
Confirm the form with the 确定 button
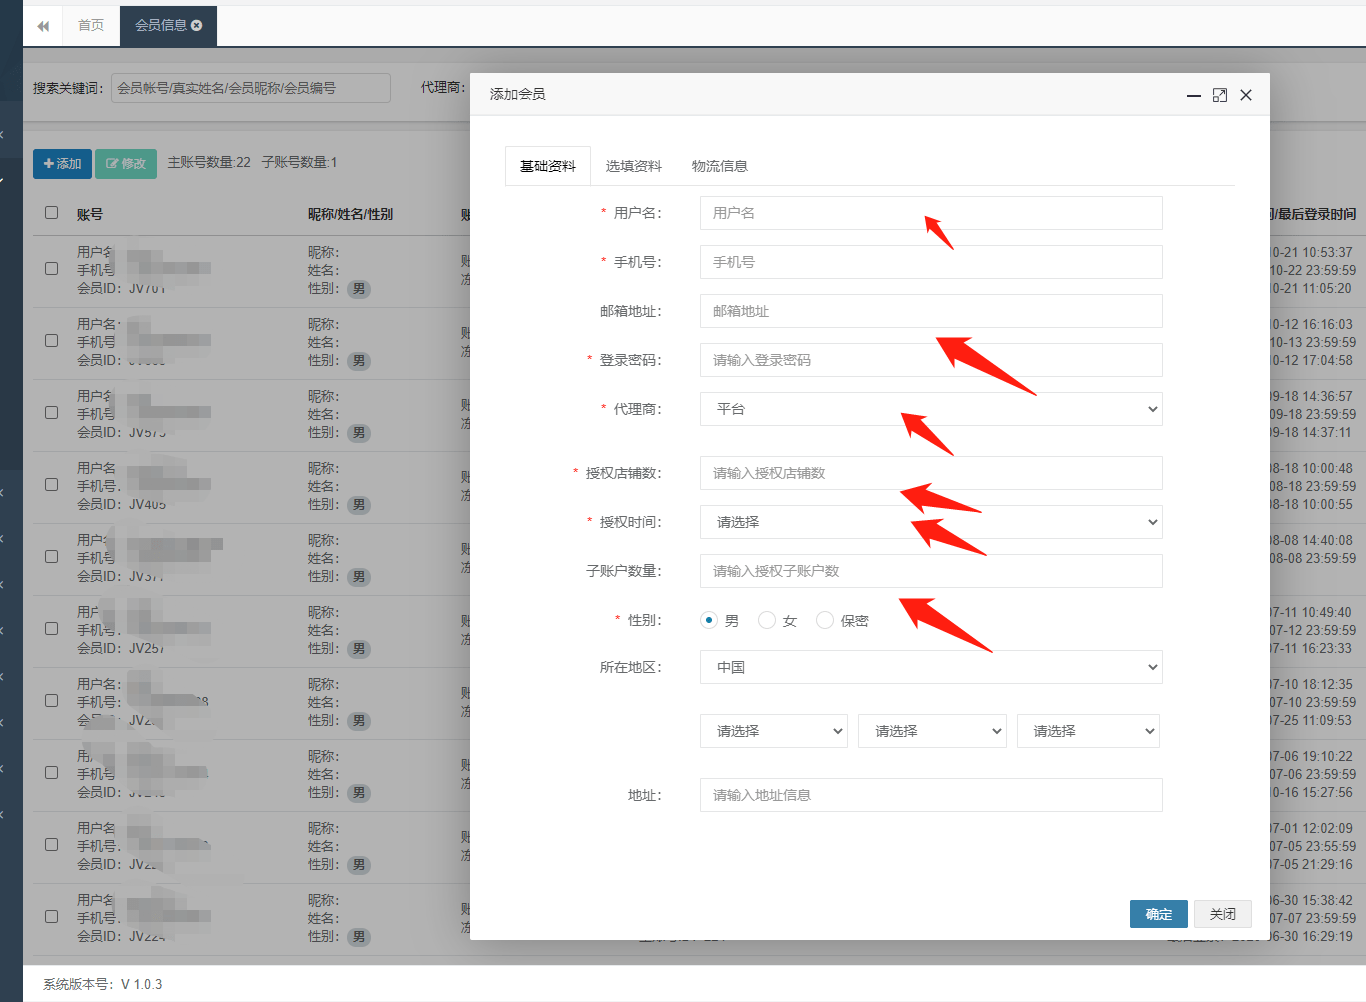(1158, 913)
